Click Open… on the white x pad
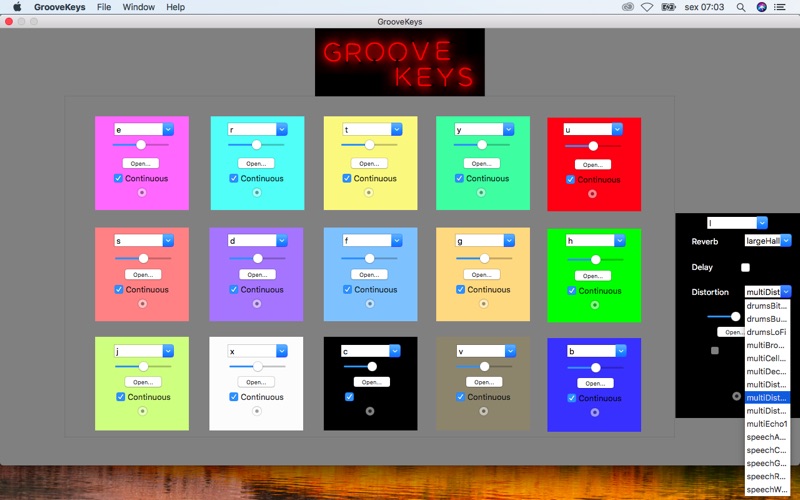The height and width of the screenshot is (500, 800). click(x=256, y=382)
